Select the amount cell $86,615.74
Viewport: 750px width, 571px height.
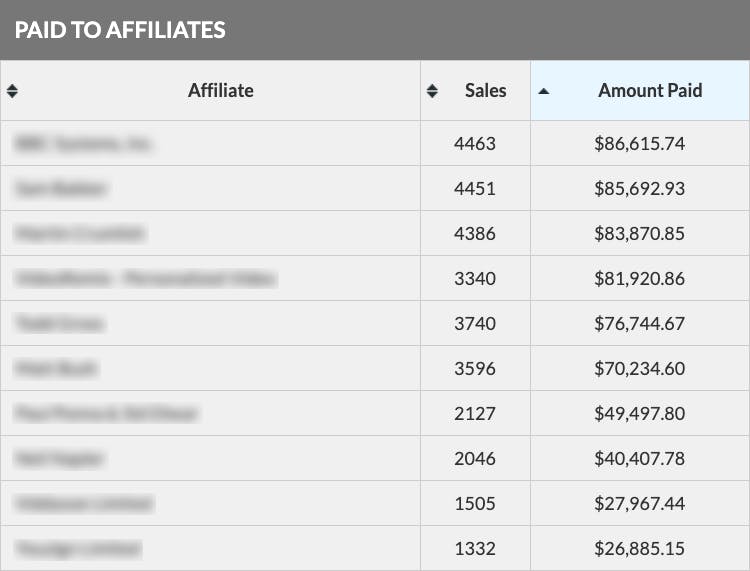tap(640, 144)
